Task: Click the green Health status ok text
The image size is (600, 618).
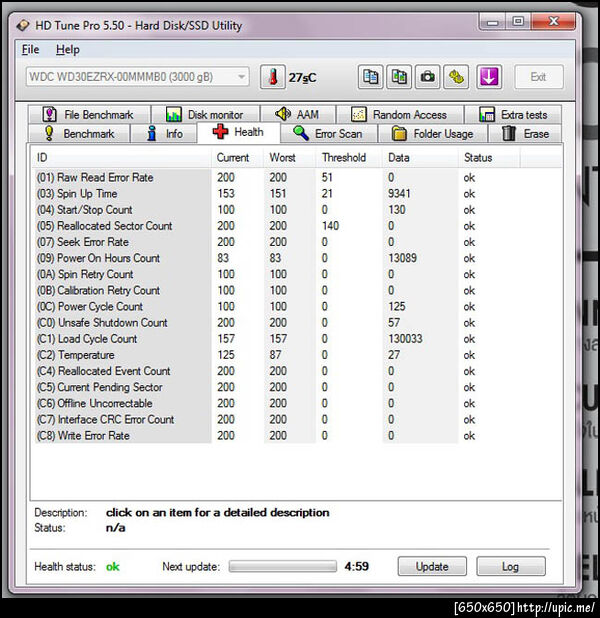Action: 113,567
